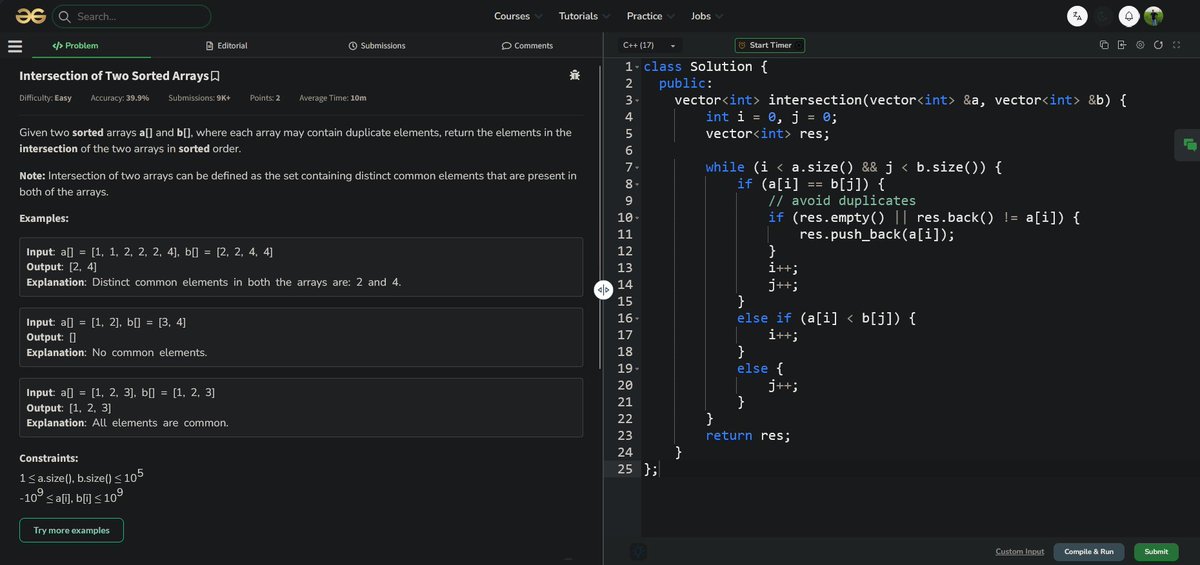Open the Custom Input link
The width and height of the screenshot is (1200, 565).
(x=1020, y=552)
